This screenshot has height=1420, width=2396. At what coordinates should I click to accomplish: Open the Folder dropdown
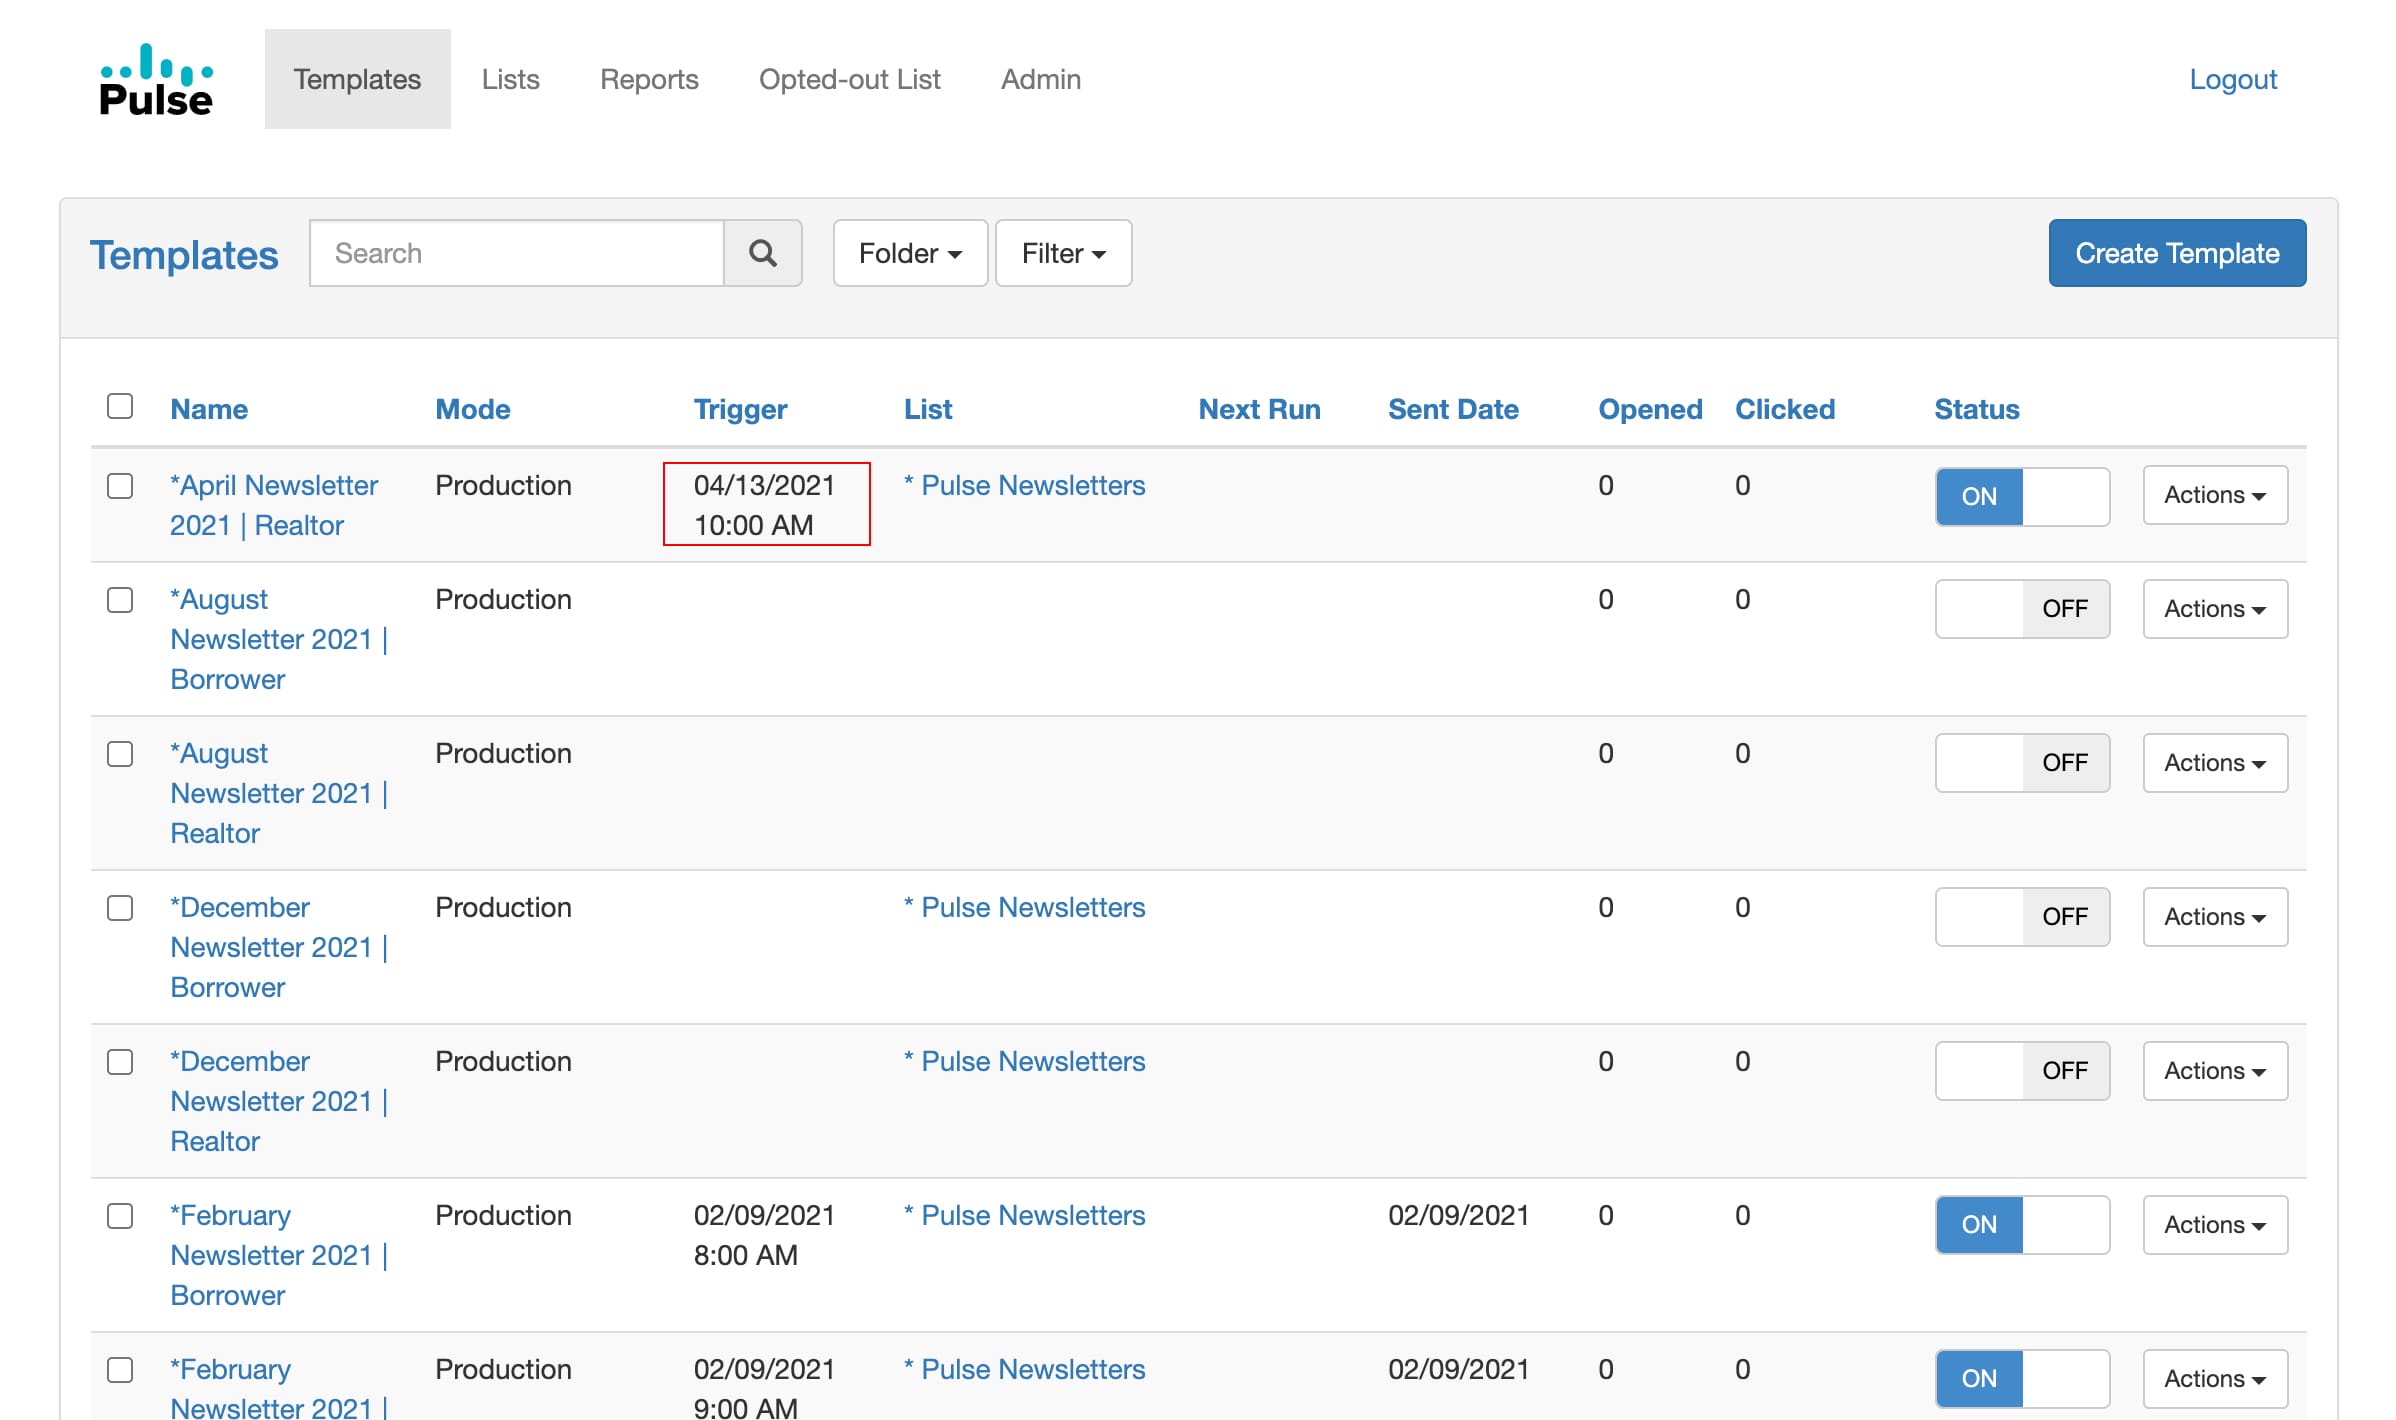[910, 253]
